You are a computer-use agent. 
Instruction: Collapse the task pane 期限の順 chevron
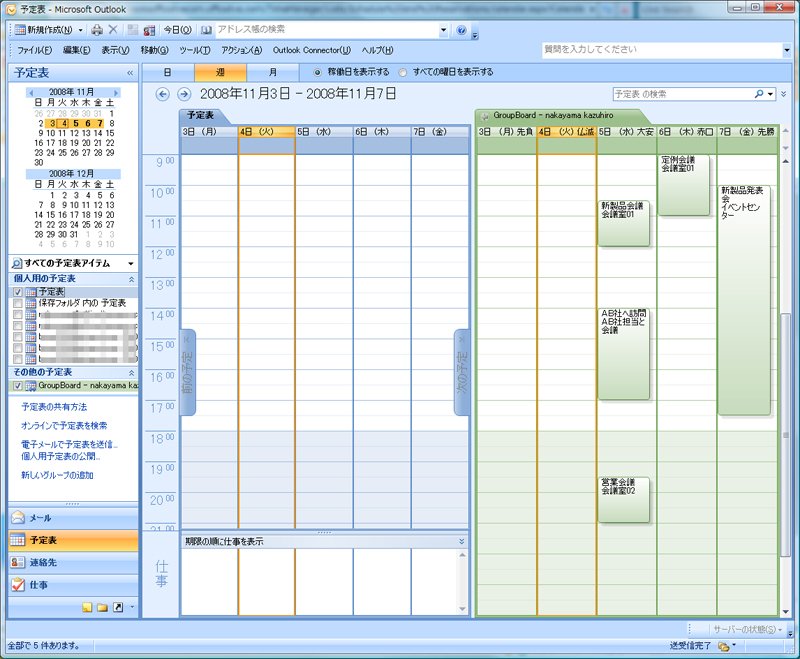462,541
